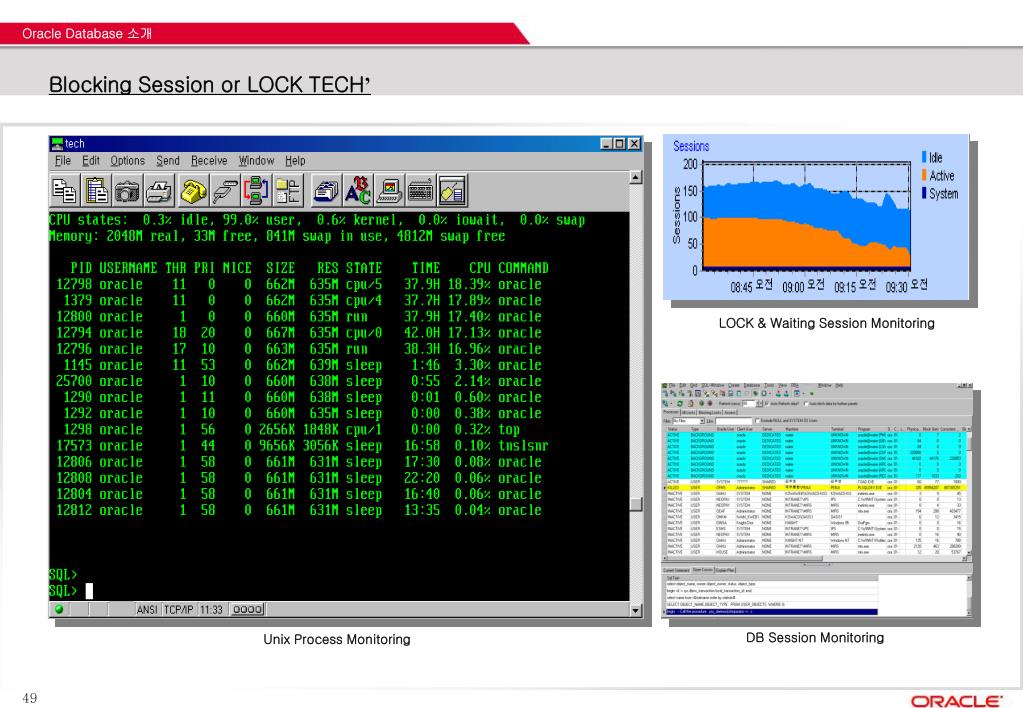Screen dimensions: 1023x708
Task: Click the yellow telephone connect icon
Action: point(193,191)
